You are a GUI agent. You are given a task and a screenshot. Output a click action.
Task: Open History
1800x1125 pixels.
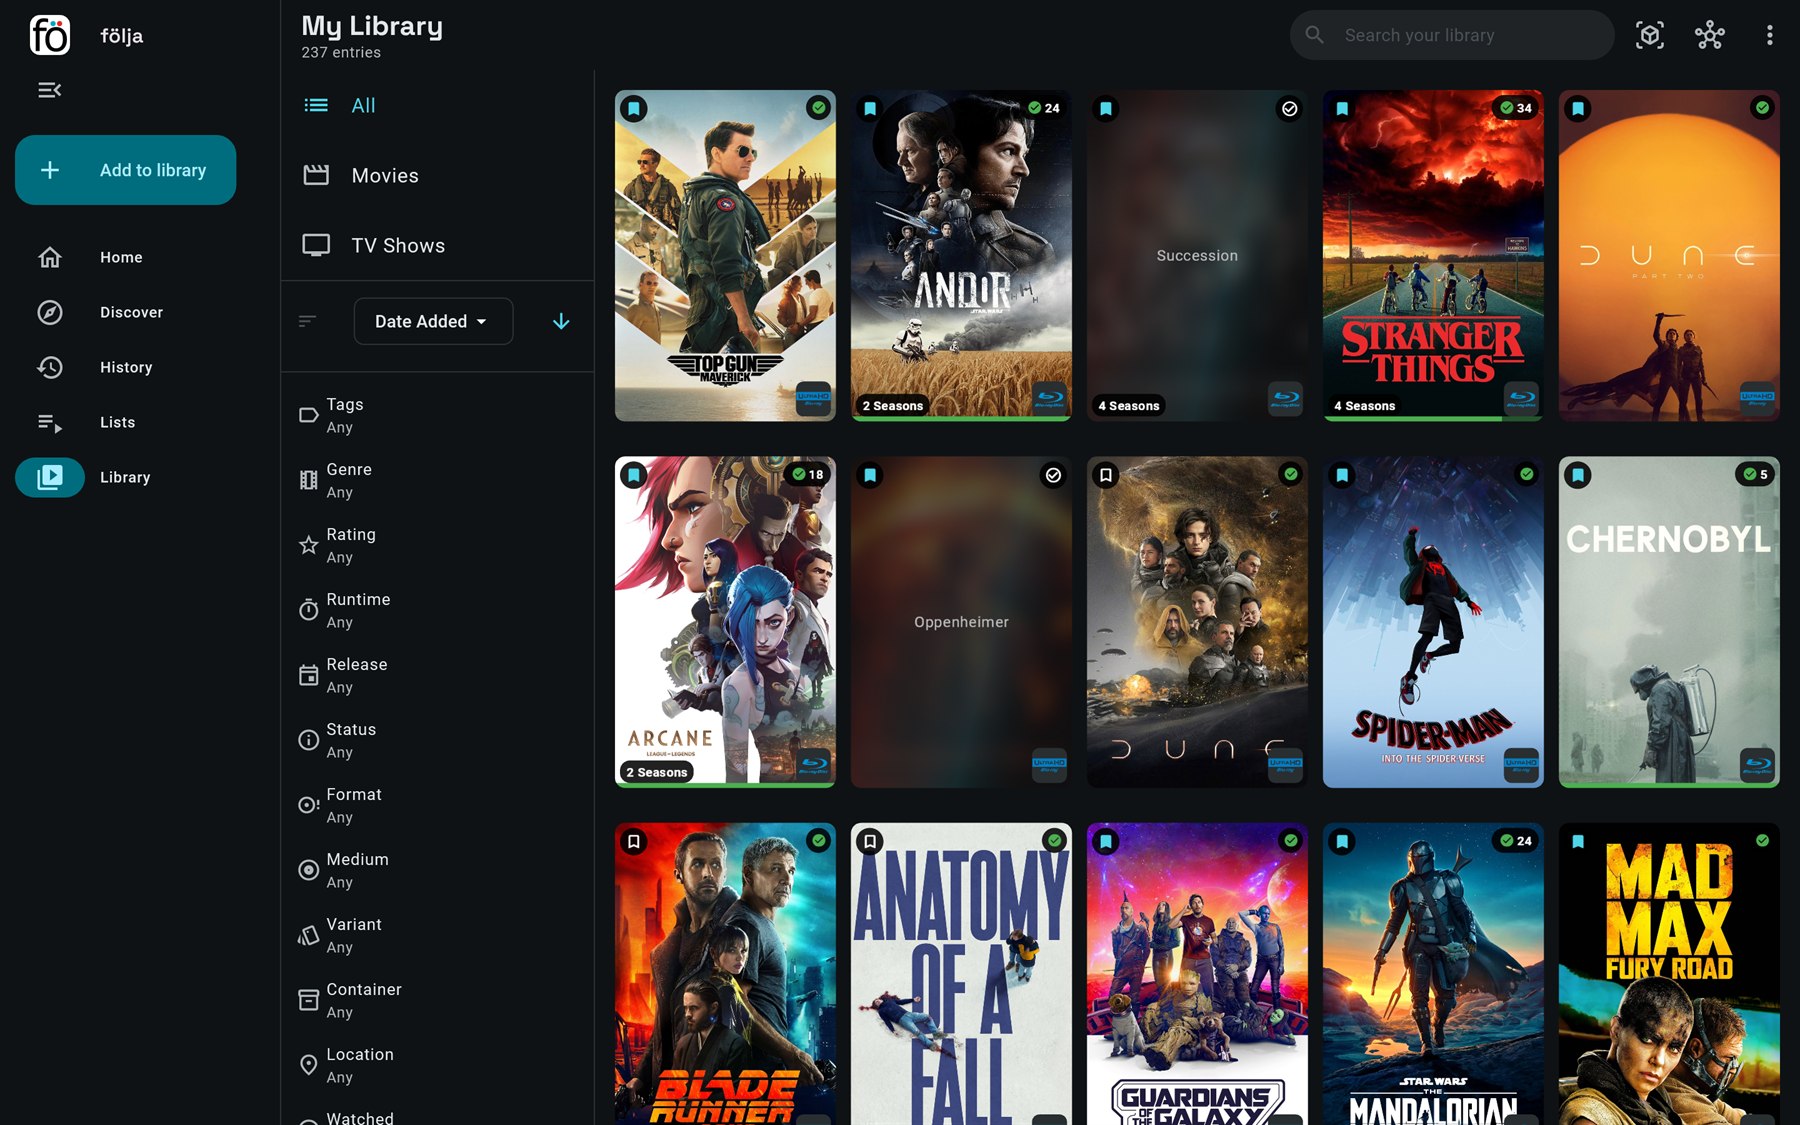click(x=126, y=367)
